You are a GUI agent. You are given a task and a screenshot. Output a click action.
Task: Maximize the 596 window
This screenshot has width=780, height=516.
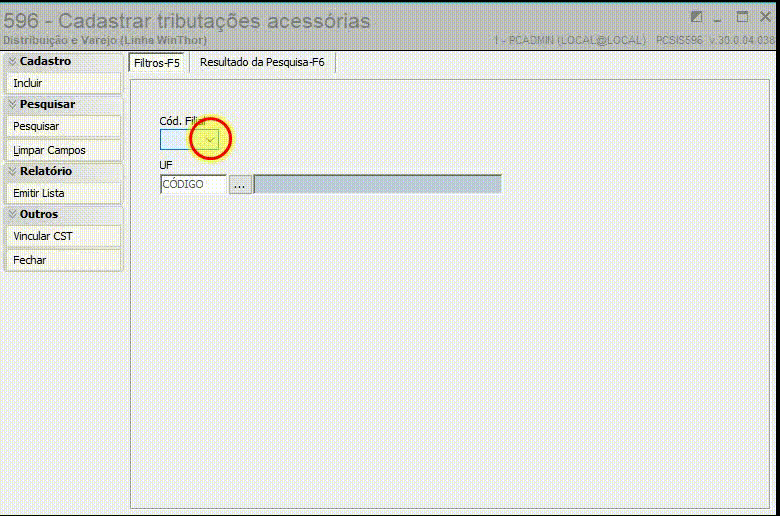742,17
